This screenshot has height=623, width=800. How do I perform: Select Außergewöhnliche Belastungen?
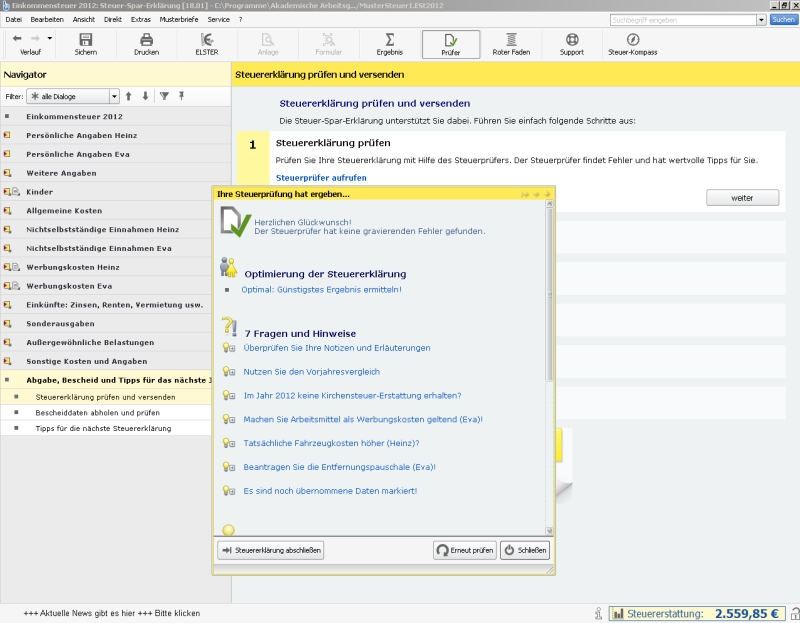click(x=90, y=342)
